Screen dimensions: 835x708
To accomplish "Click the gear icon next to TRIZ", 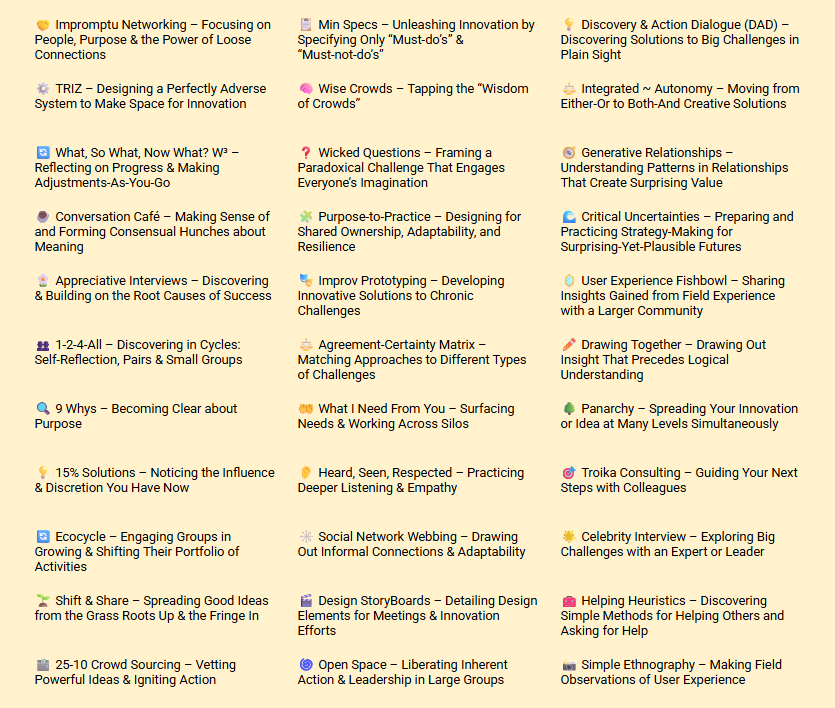I will 43,89.
